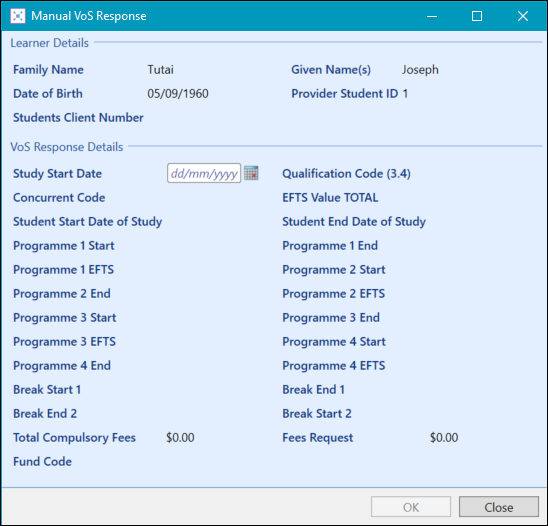
Task: Click the Study Start Date input field
Action: [204, 173]
